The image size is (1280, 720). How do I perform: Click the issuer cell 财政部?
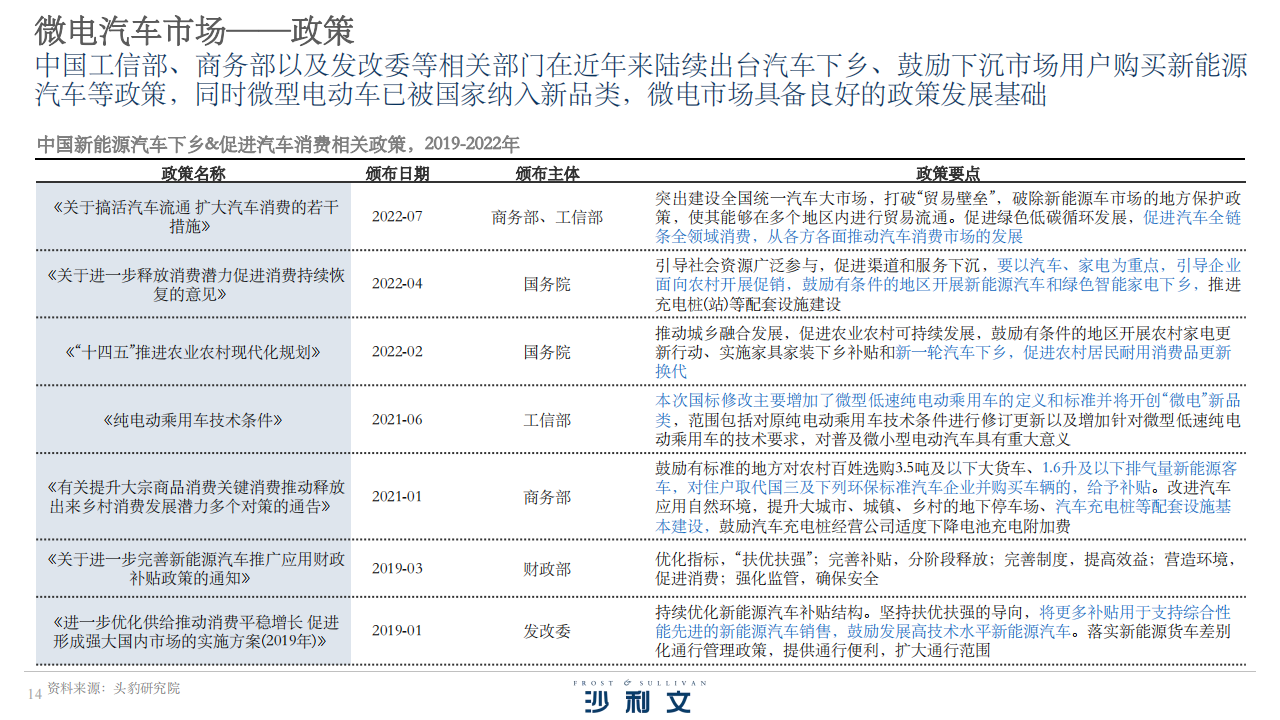pyautogui.click(x=547, y=568)
